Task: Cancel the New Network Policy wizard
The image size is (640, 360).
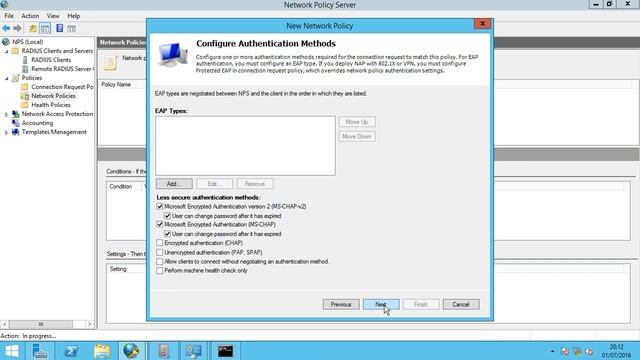Action: (x=461, y=304)
